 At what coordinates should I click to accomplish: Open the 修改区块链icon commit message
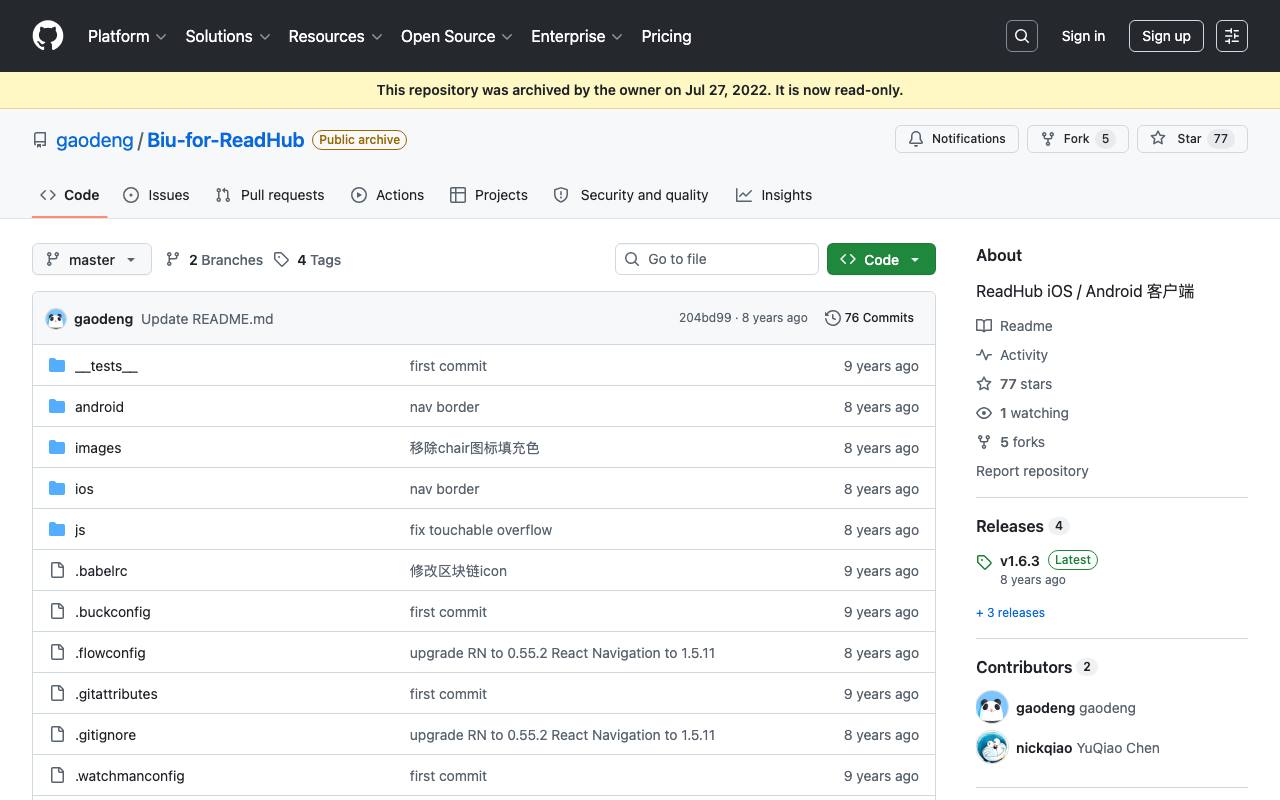(x=458, y=571)
